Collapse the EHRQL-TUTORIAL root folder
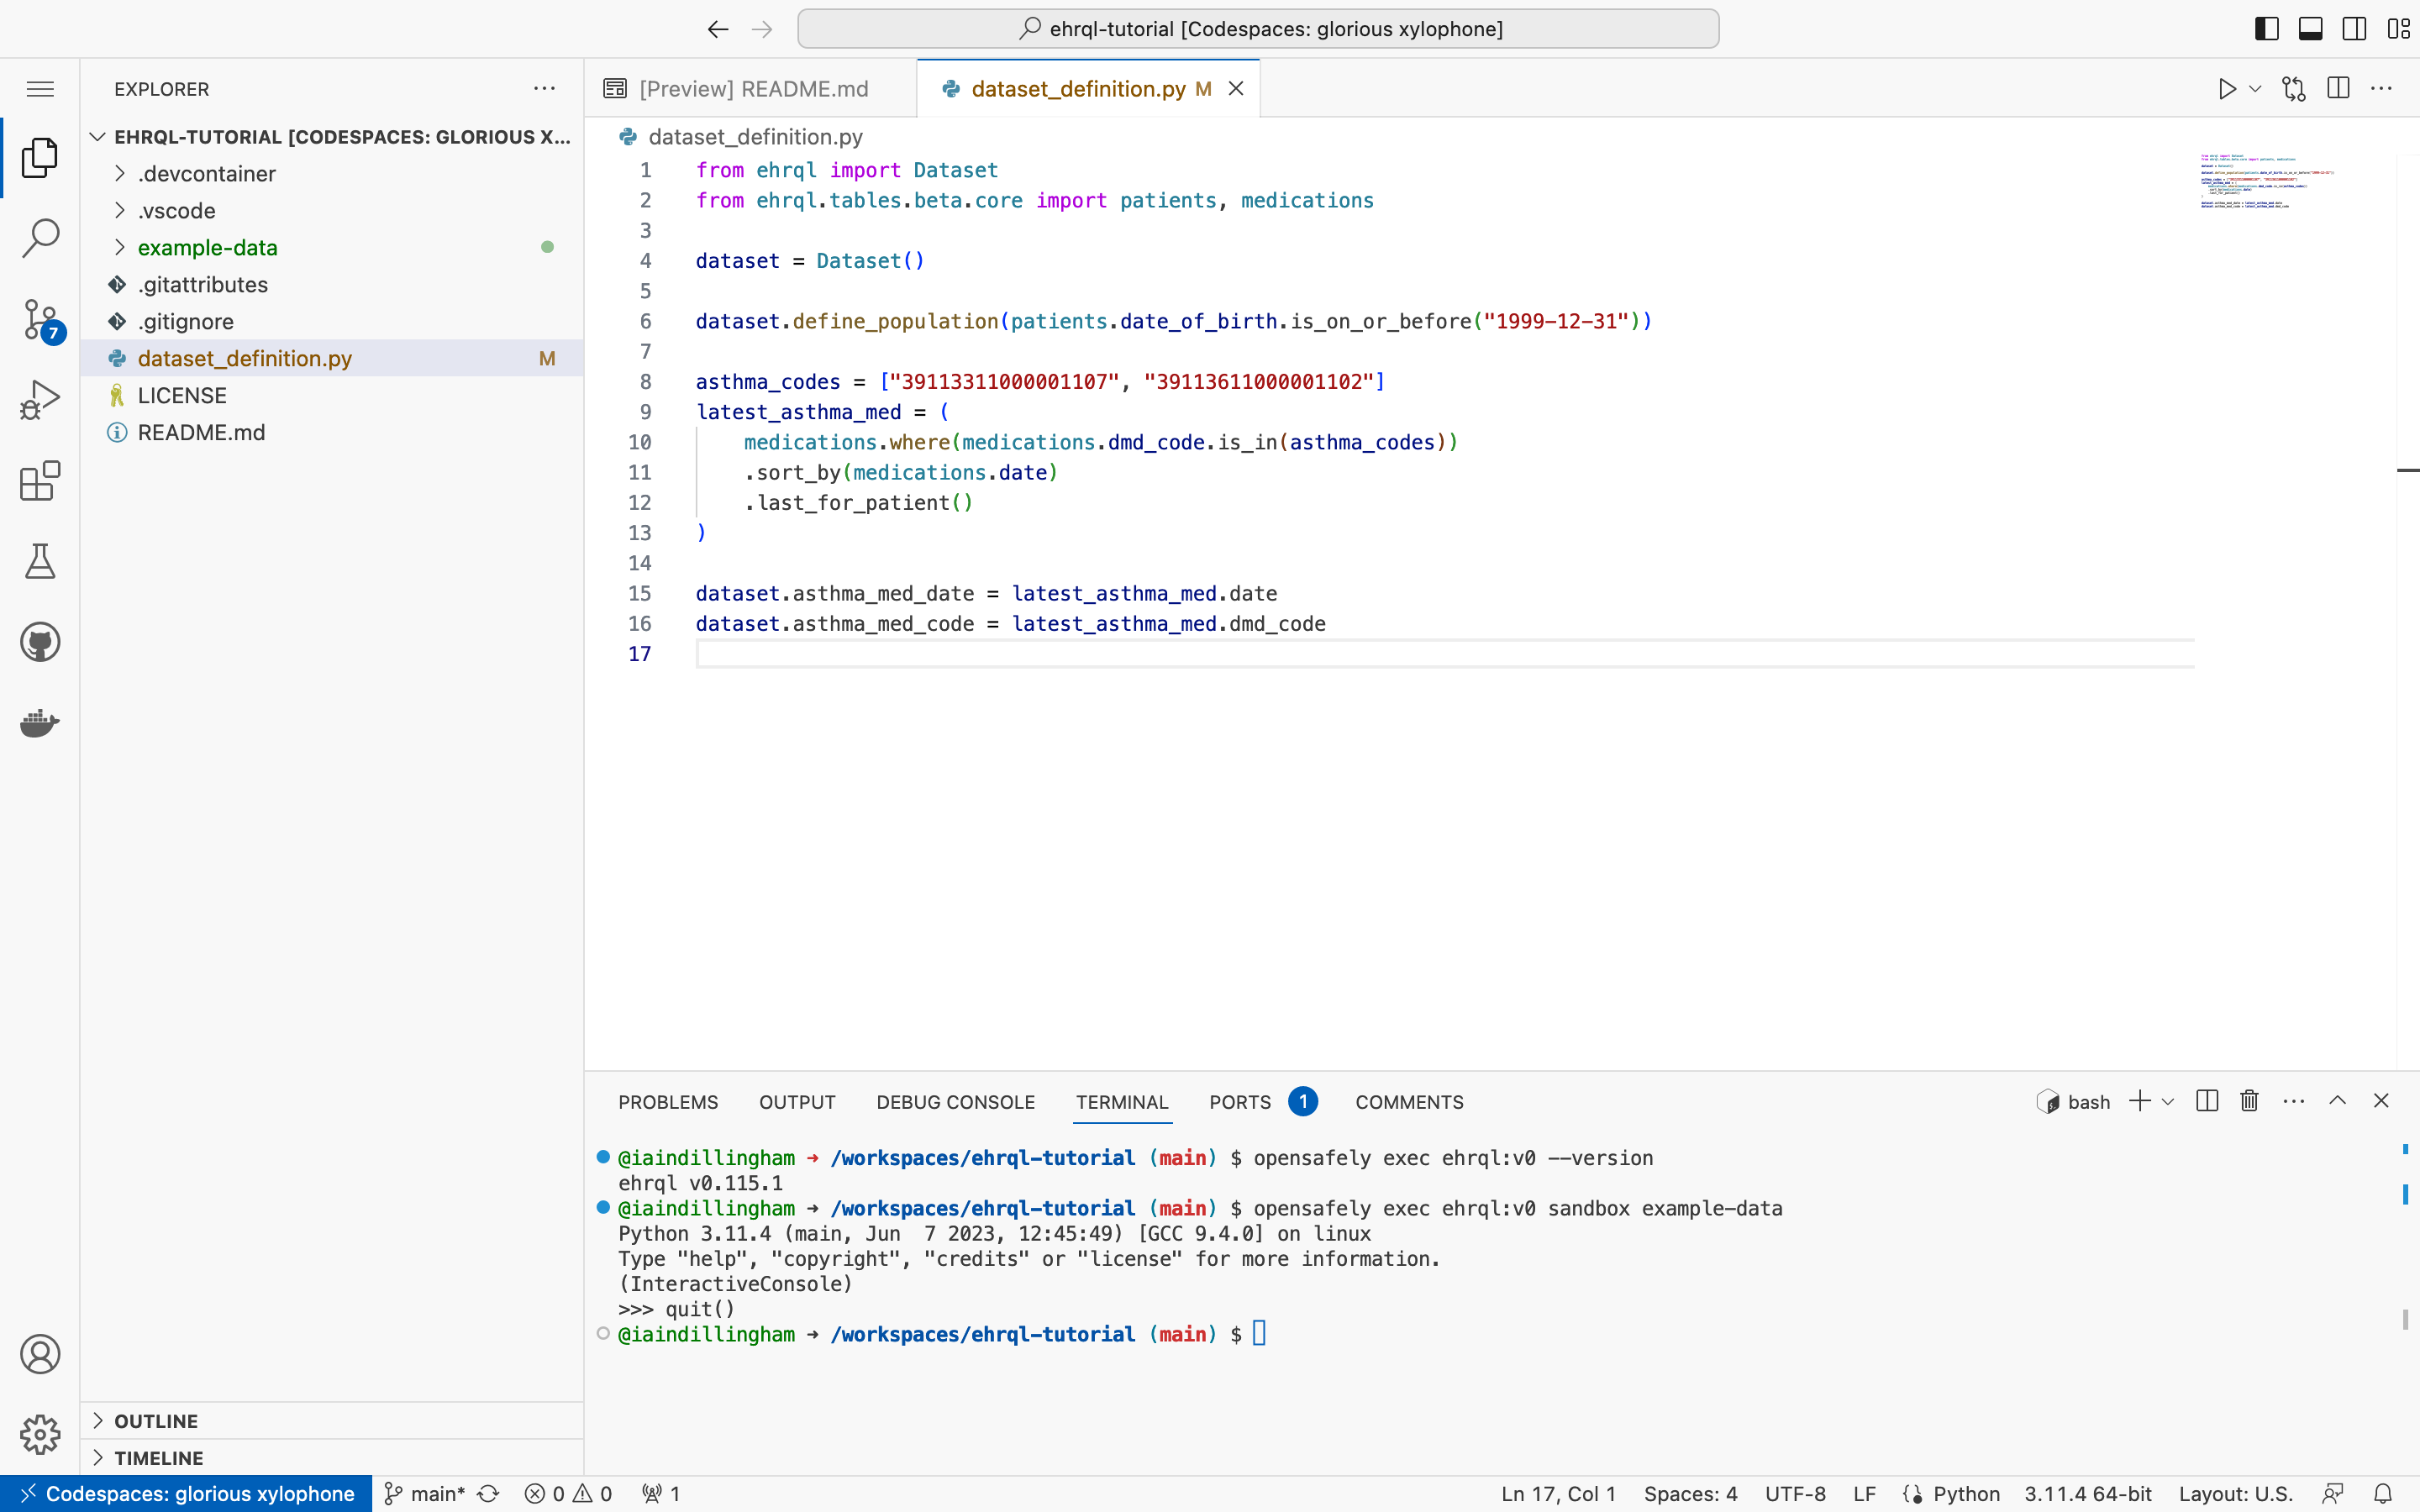 click(331, 137)
